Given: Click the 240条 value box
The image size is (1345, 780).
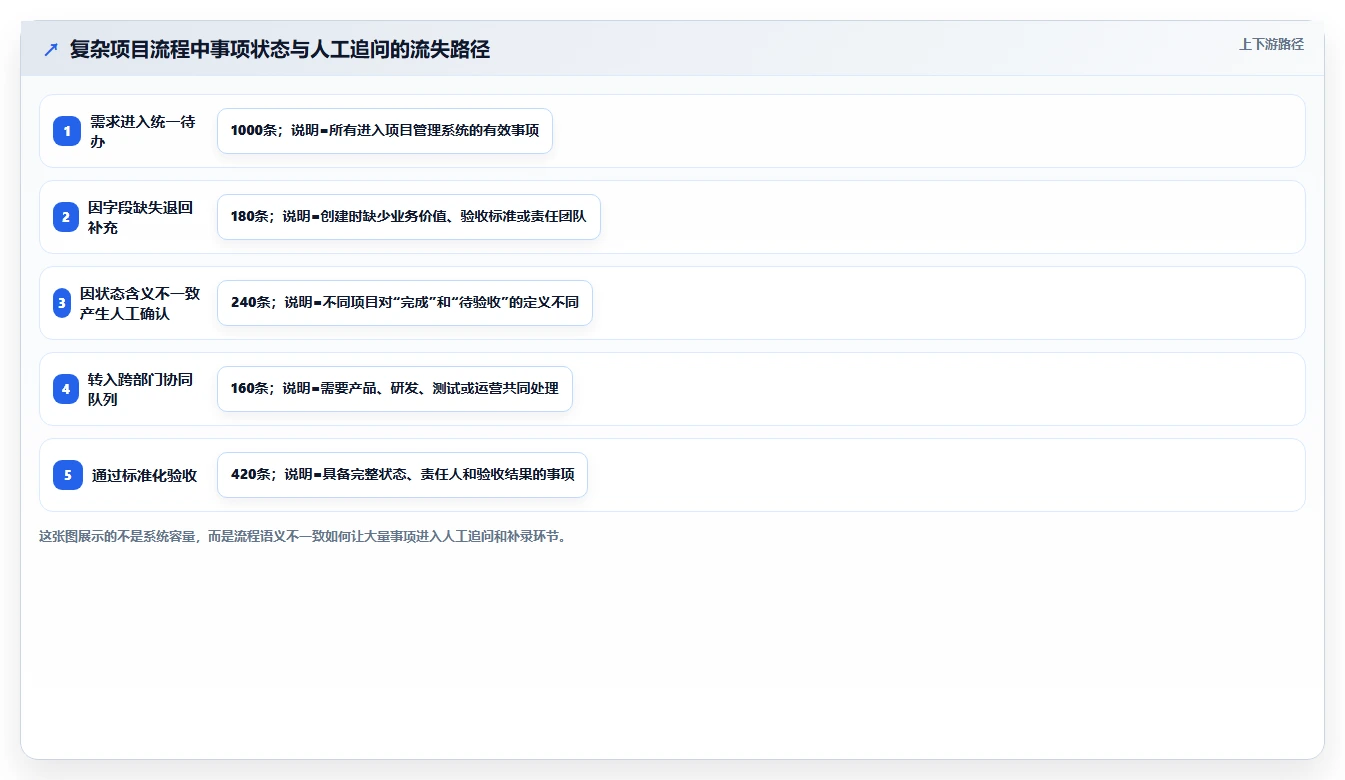Looking at the screenshot, I should 405,303.
